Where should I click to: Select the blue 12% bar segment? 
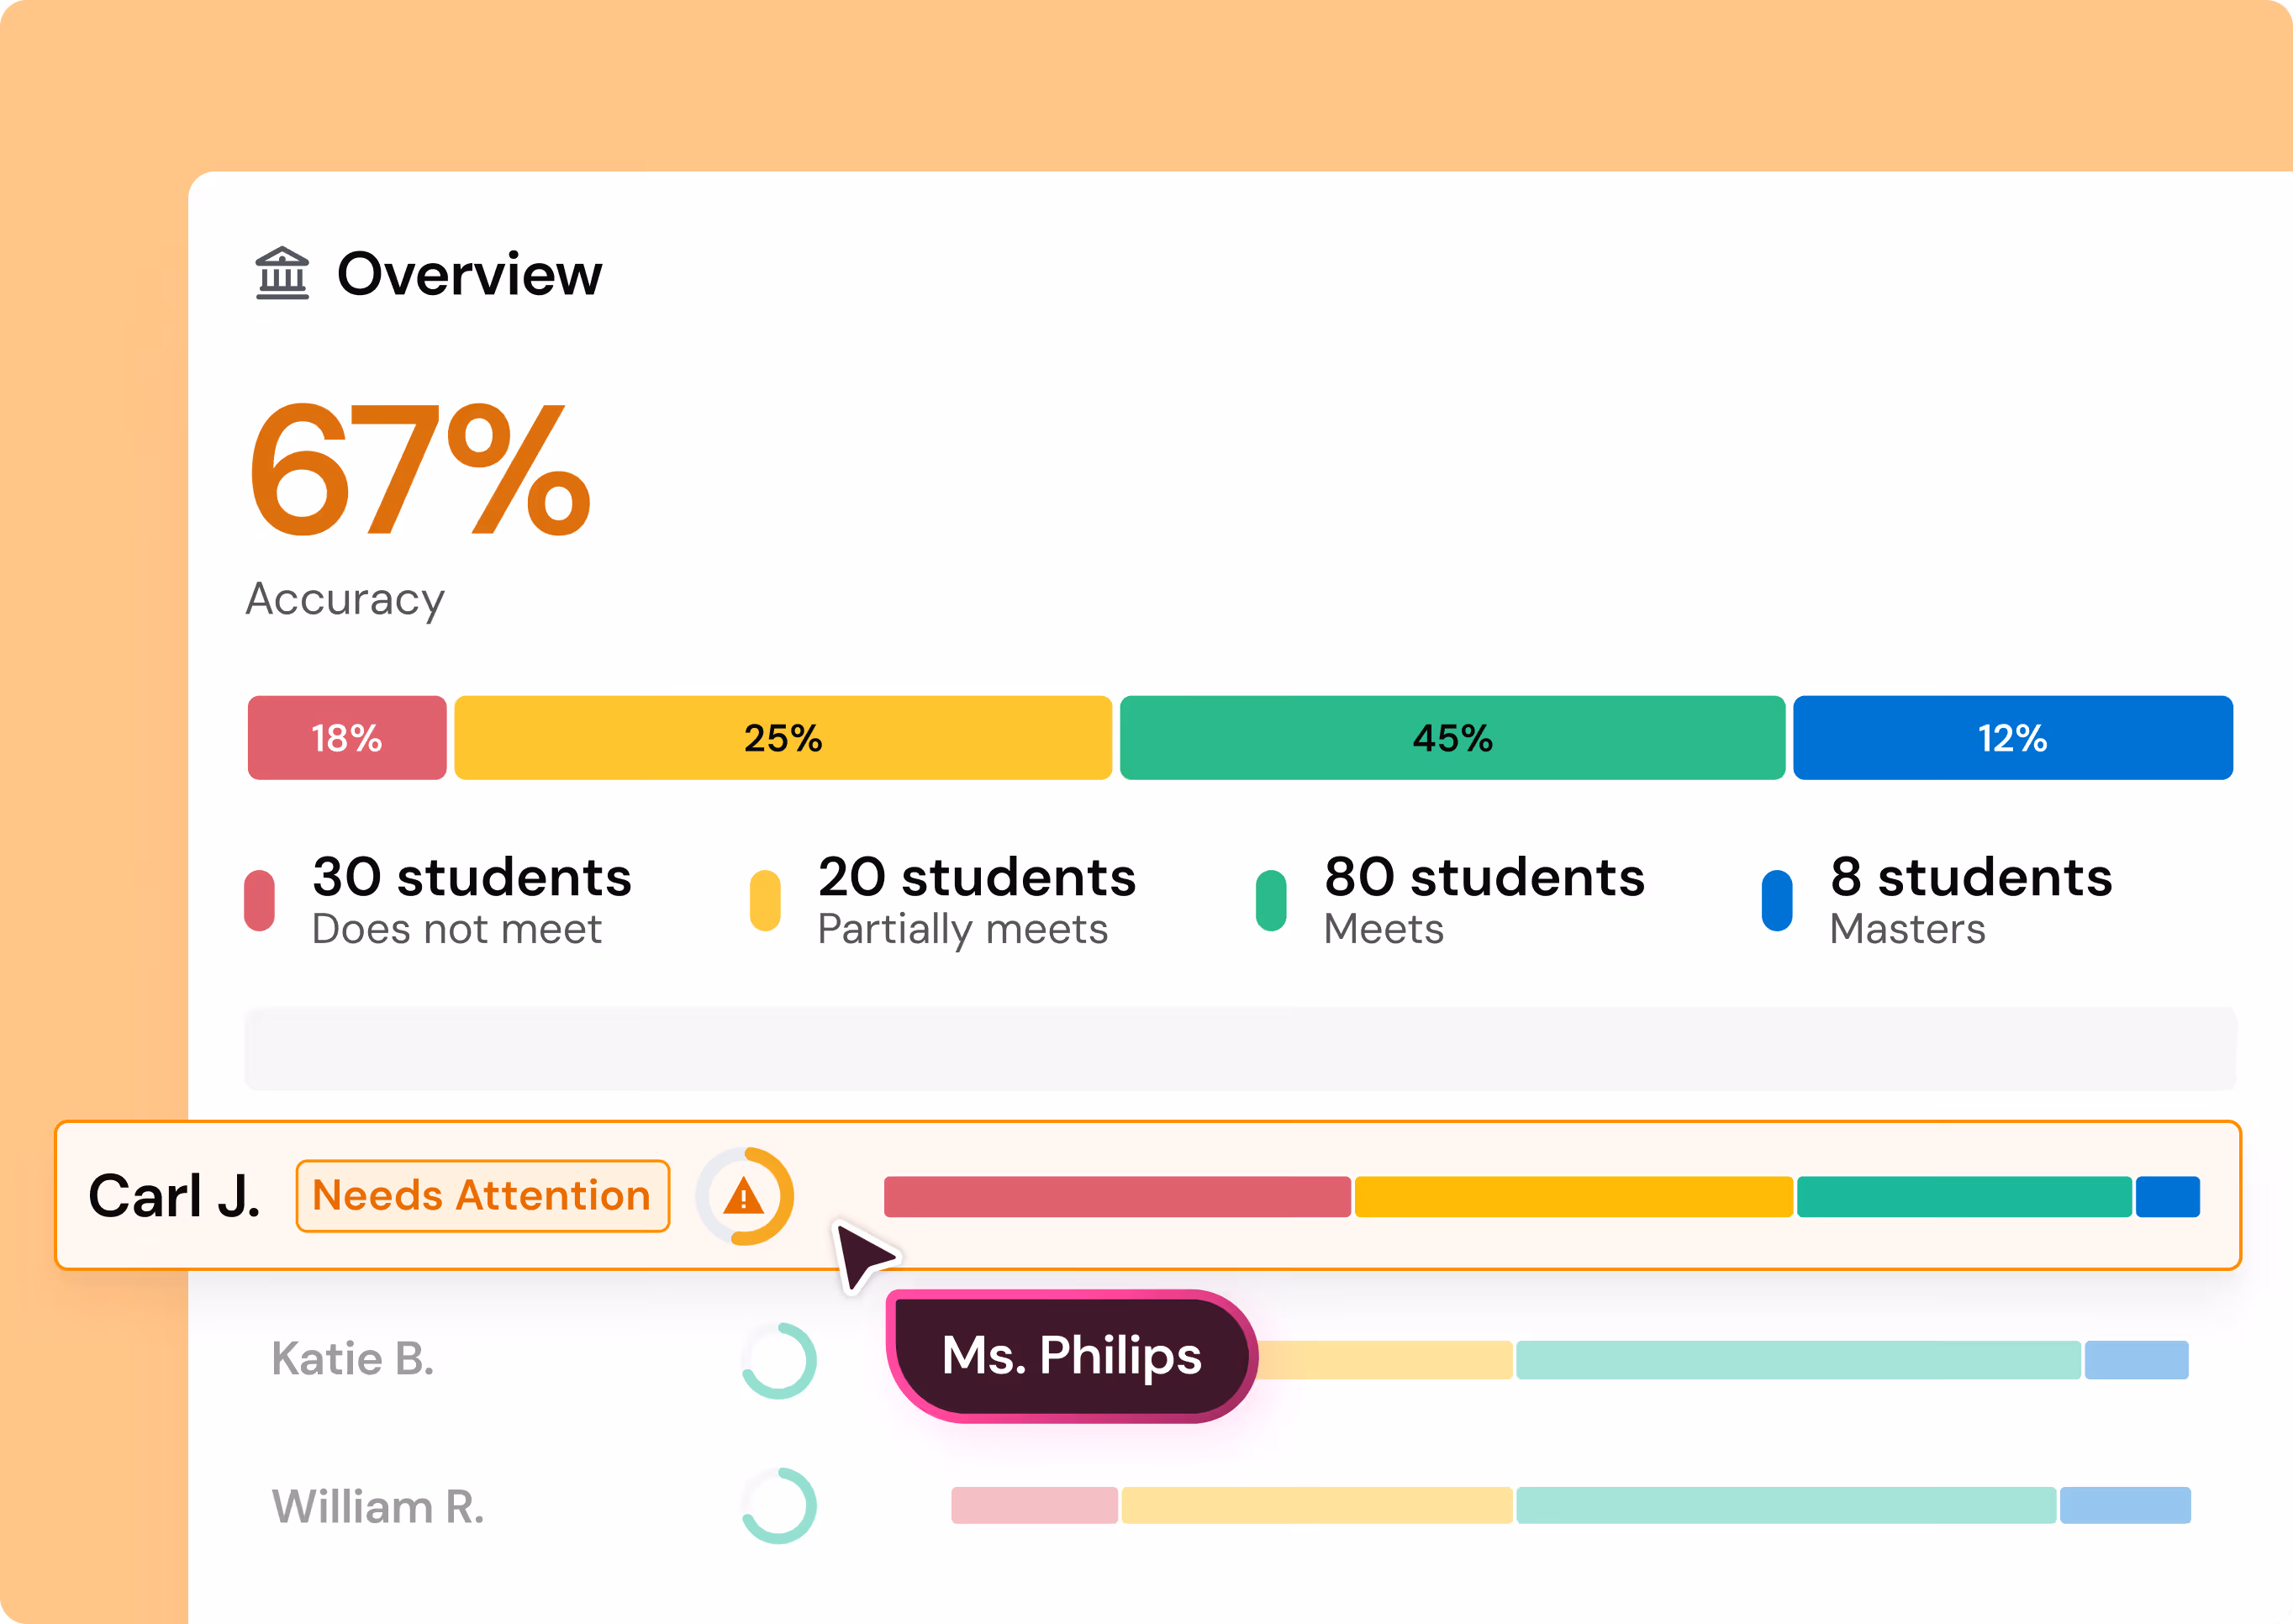pos(2013,738)
